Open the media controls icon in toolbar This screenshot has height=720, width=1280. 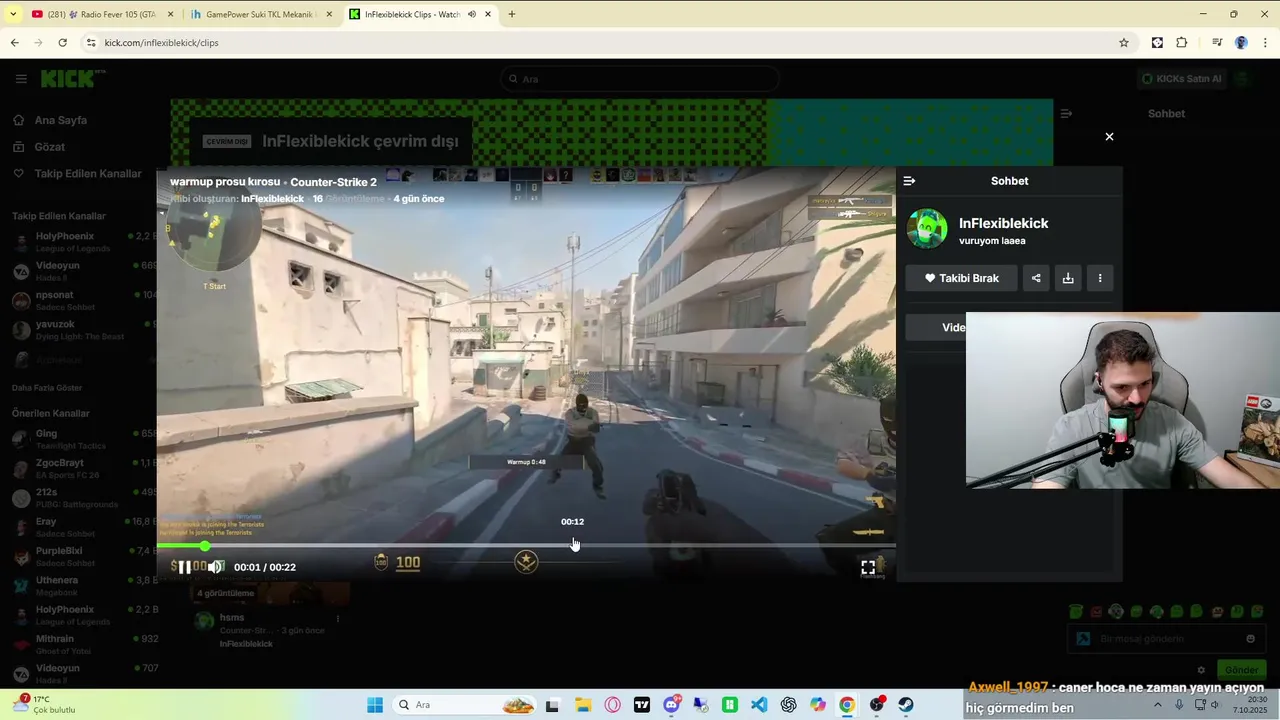pos(1217,43)
